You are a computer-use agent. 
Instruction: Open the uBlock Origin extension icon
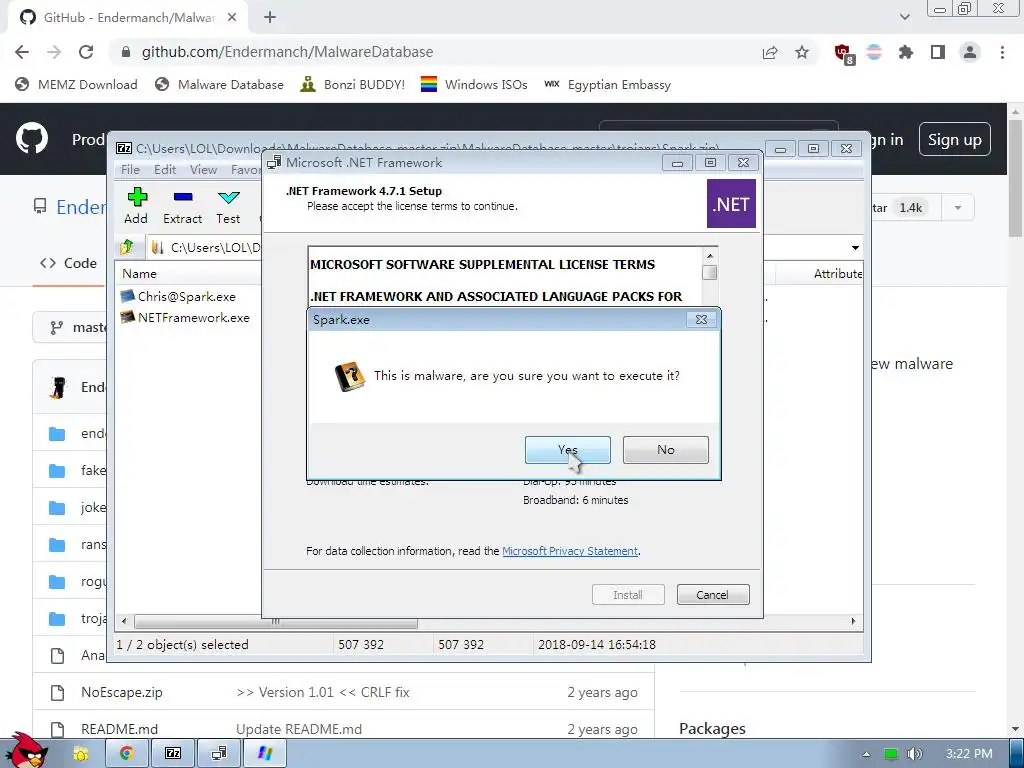pyautogui.click(x=843, y=53)
